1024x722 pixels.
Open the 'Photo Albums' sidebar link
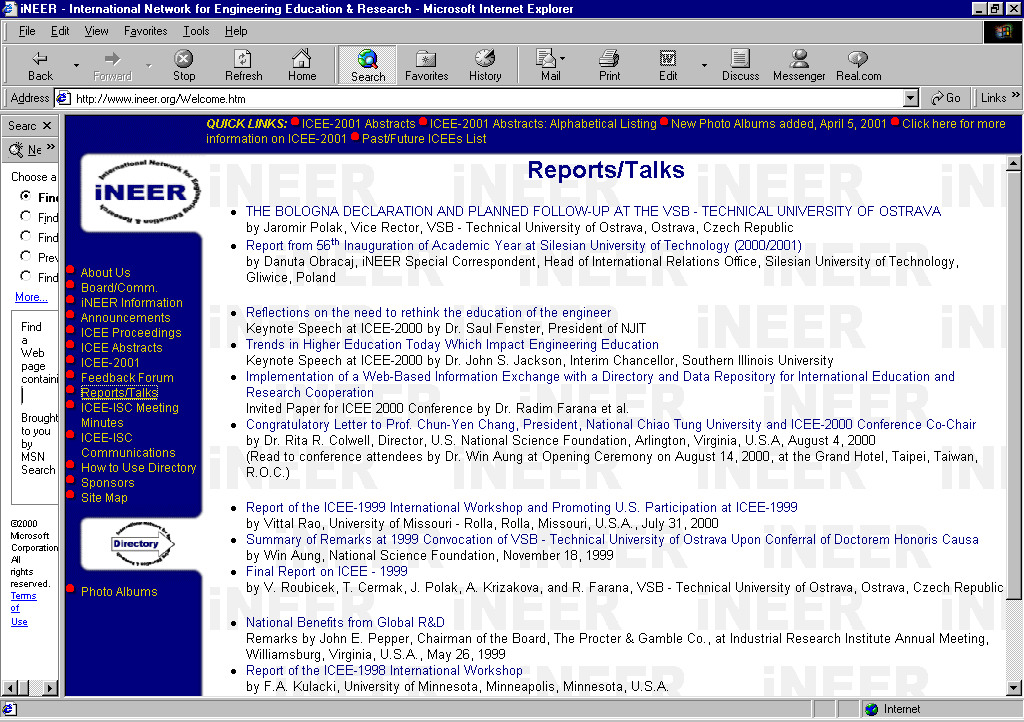[x=120, y=591]
